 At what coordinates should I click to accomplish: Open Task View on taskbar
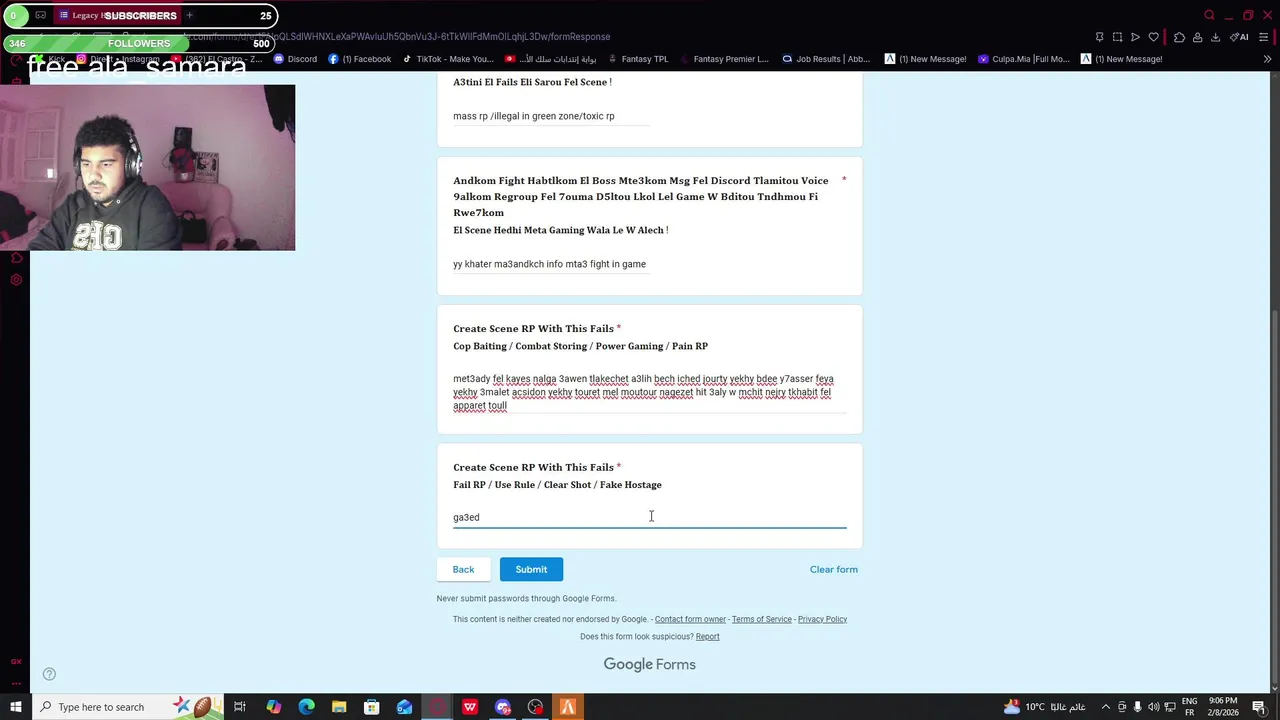(x=240, y=707)
